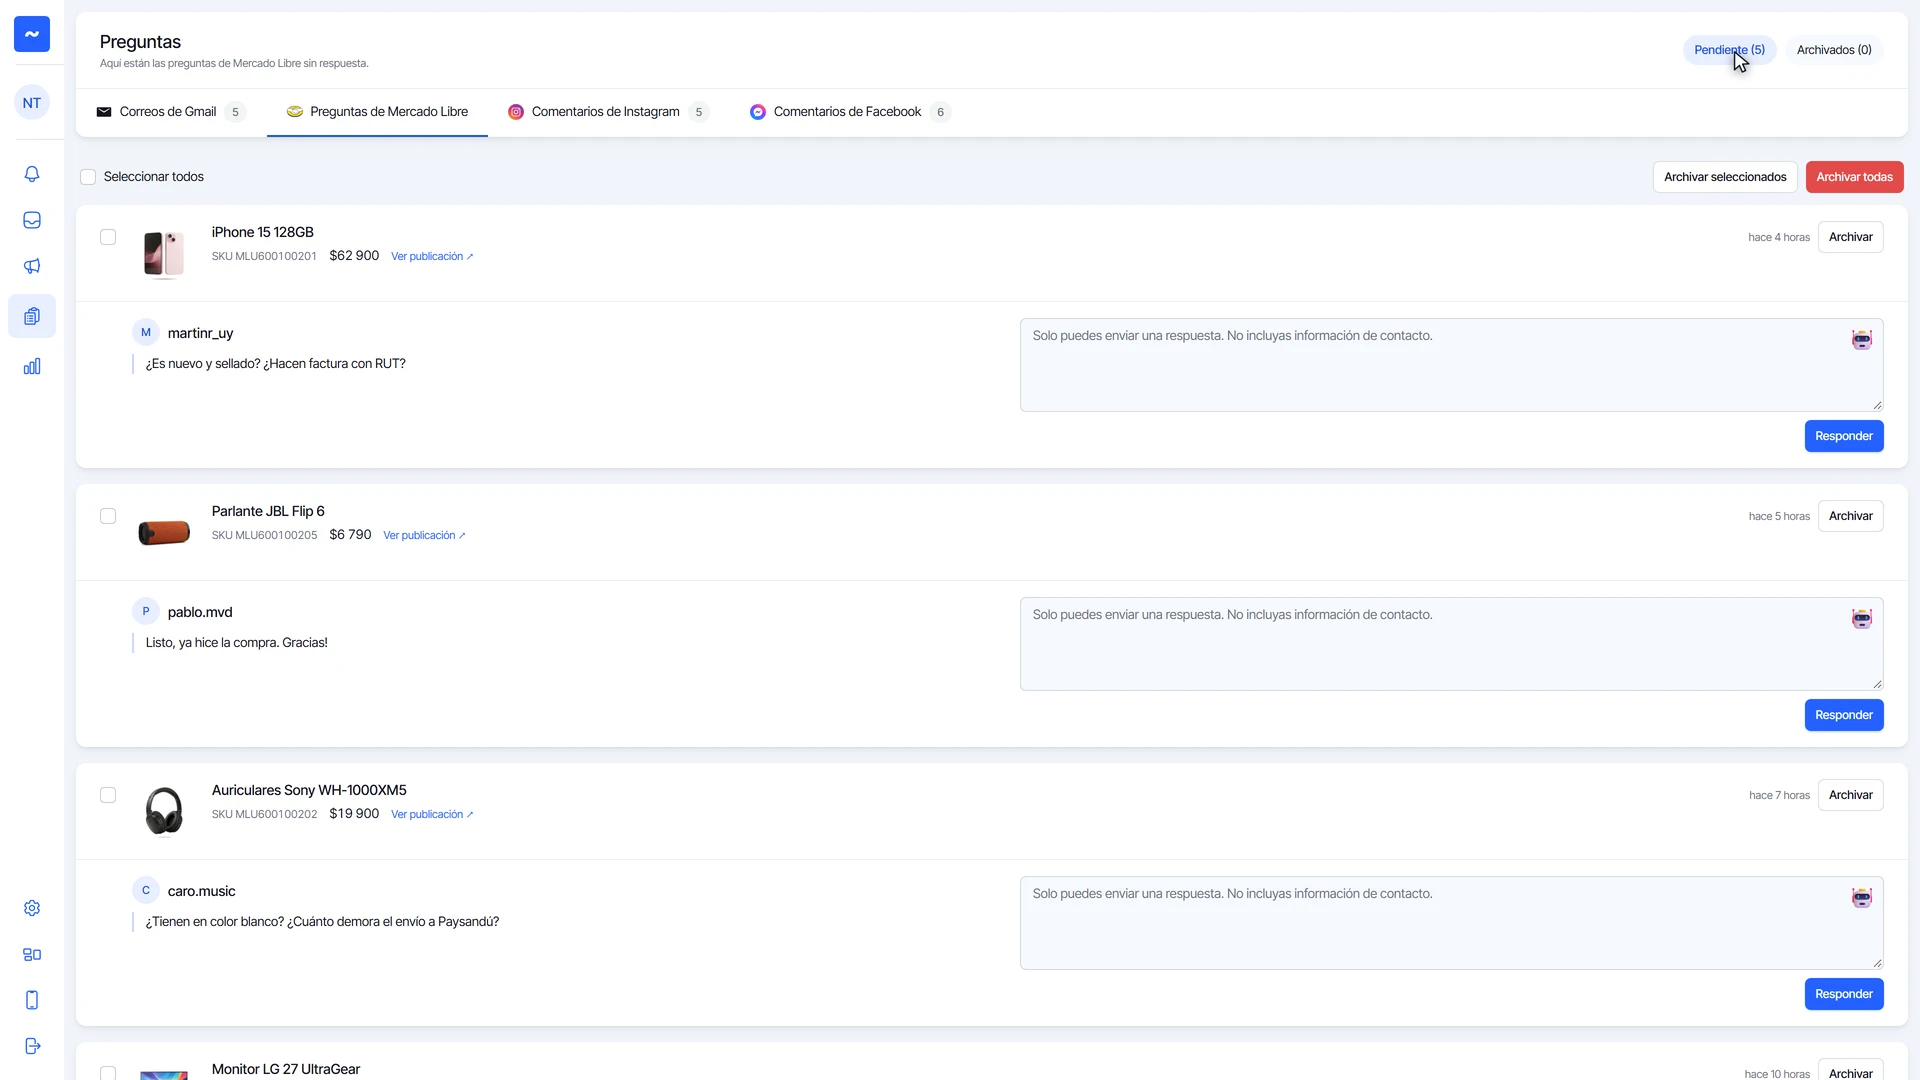Image resolution: width=1920 pixels, height=1080 pixels.
Task: Open Ver publicación link for iPhone 15
Action: point(432,257)
